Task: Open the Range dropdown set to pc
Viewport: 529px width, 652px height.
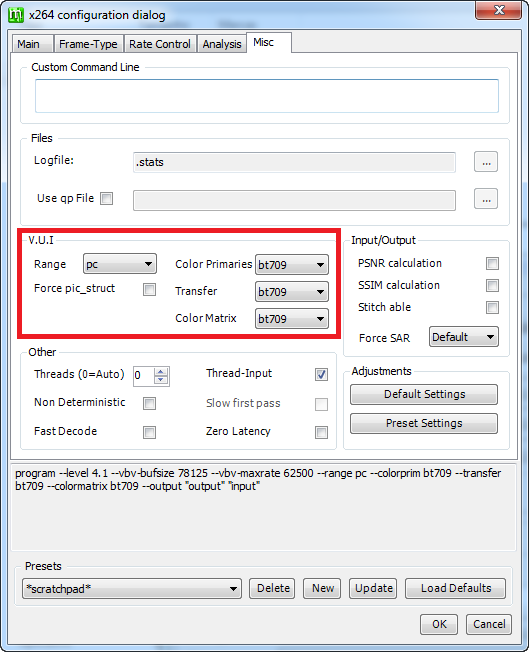Action: click(120, 264)
